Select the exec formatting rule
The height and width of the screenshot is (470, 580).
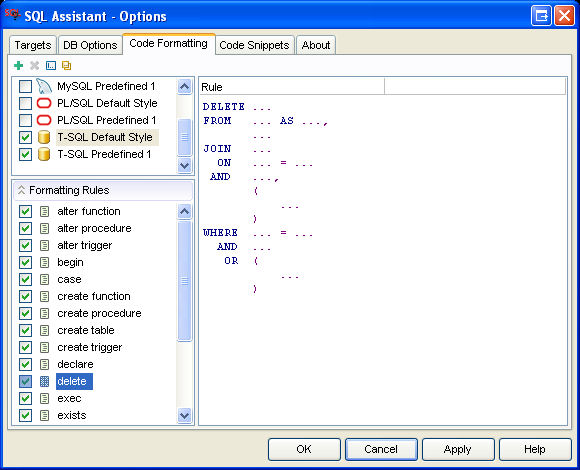[69, 399]
